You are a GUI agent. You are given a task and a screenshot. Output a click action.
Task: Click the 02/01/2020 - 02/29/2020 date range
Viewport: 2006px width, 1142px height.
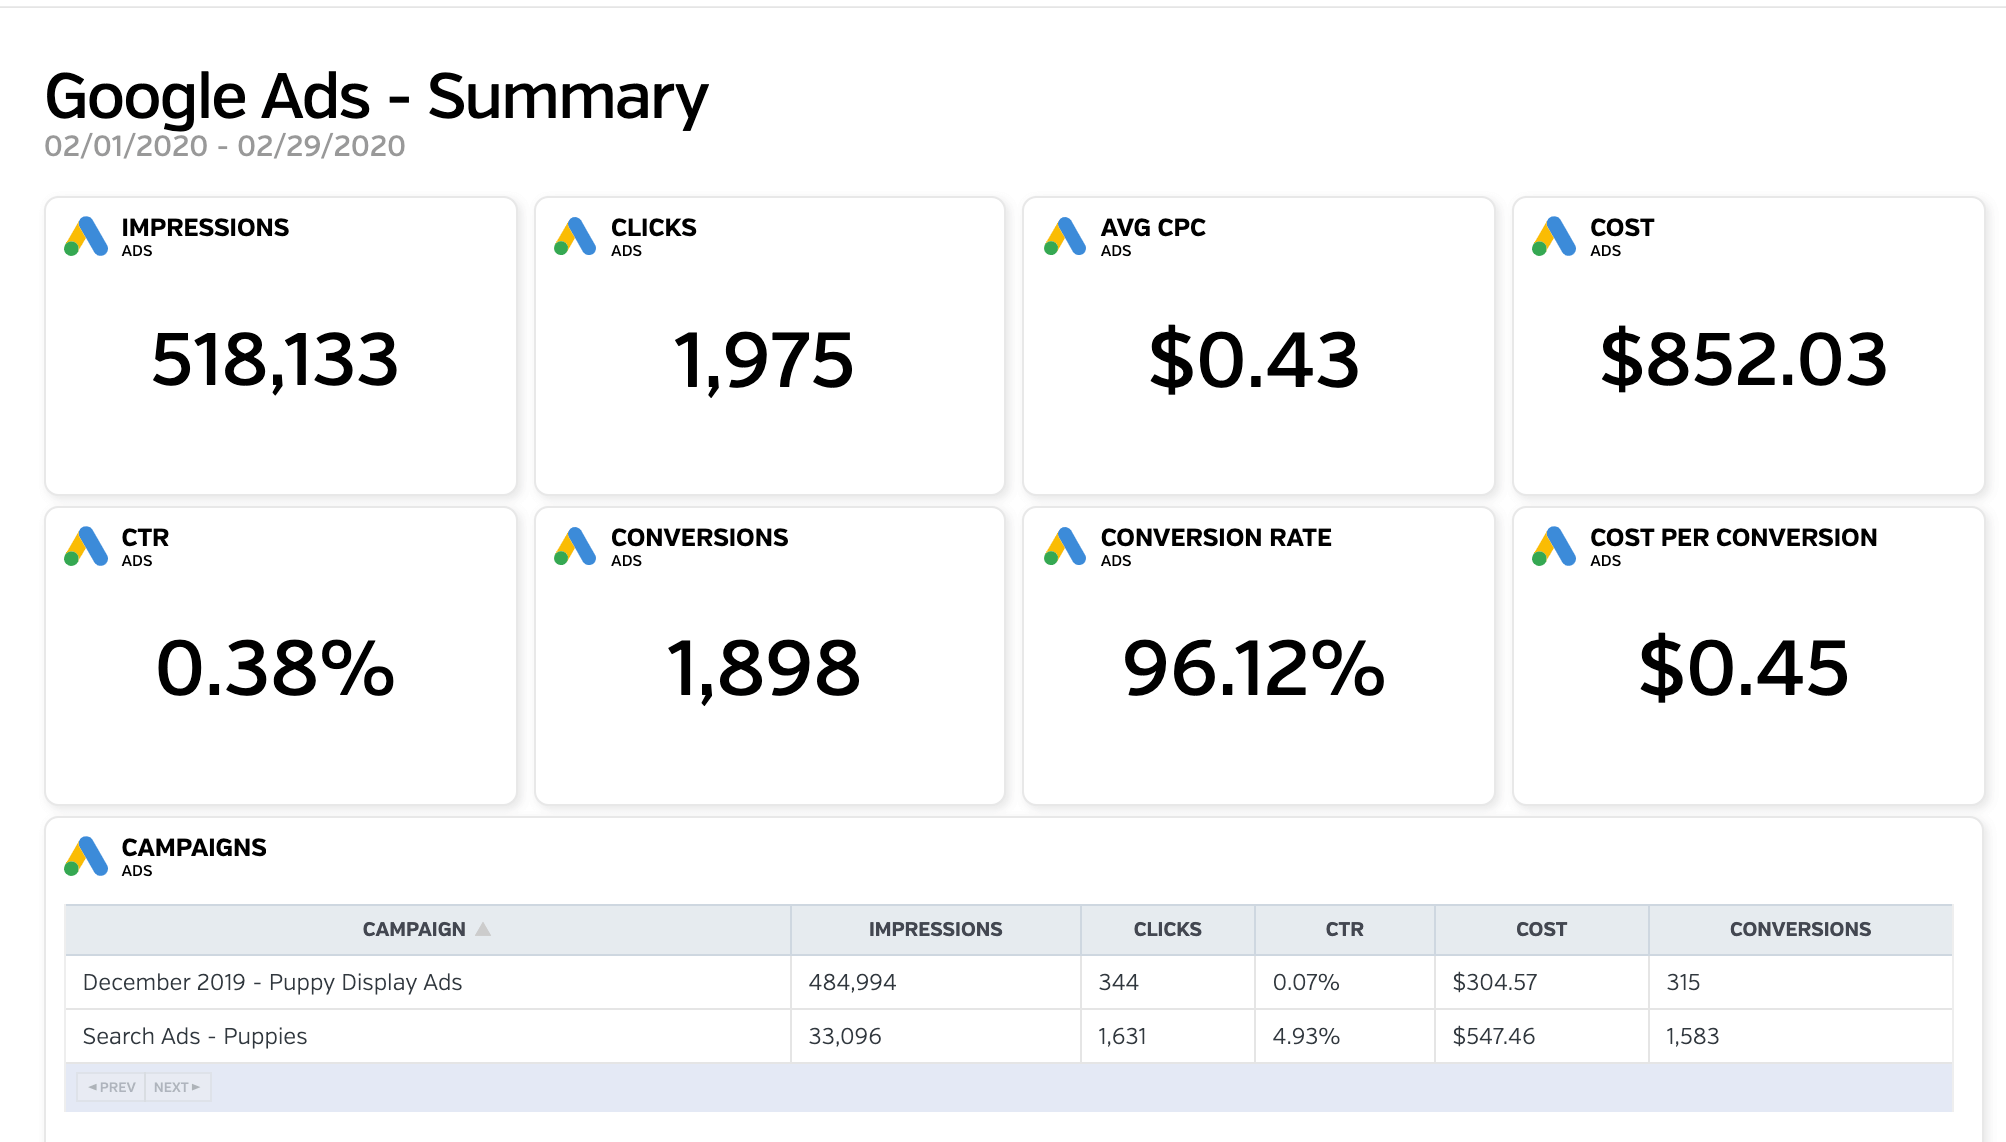tap(225, 146)
